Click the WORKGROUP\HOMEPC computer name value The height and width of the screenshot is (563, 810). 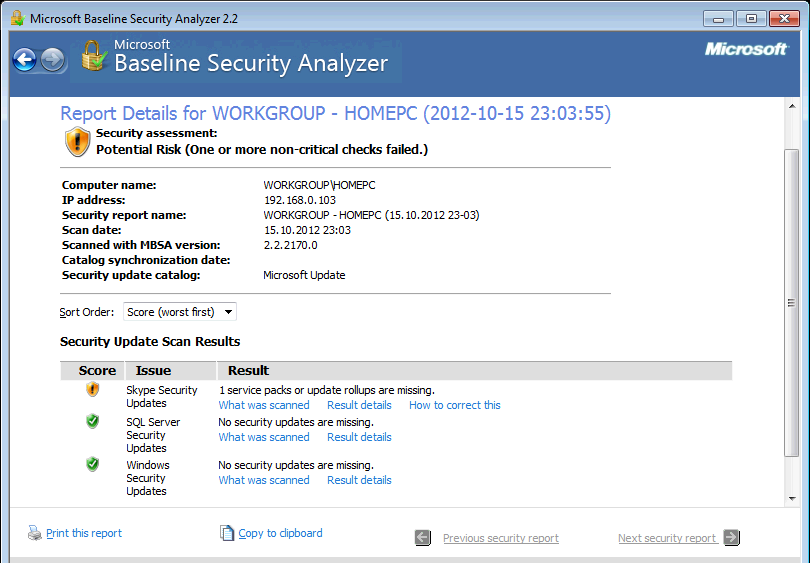tap(319, 185)
